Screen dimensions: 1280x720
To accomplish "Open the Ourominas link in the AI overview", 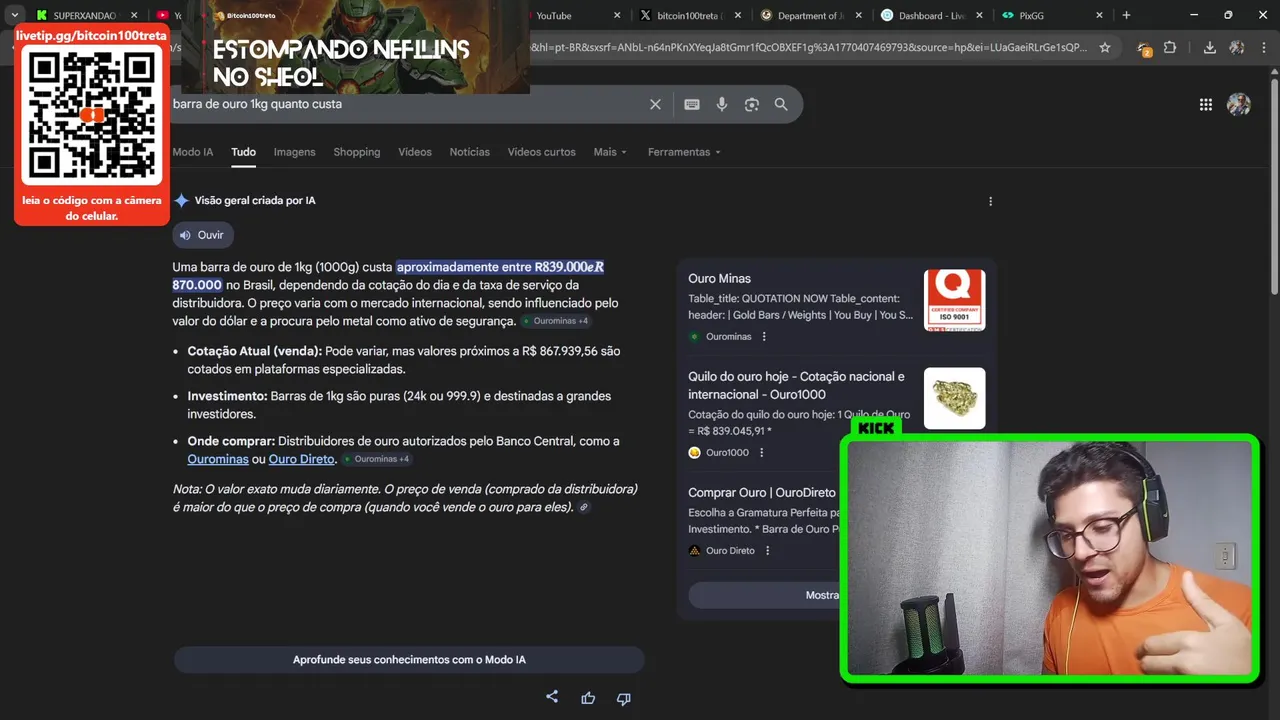I will [x=218, y=459].
